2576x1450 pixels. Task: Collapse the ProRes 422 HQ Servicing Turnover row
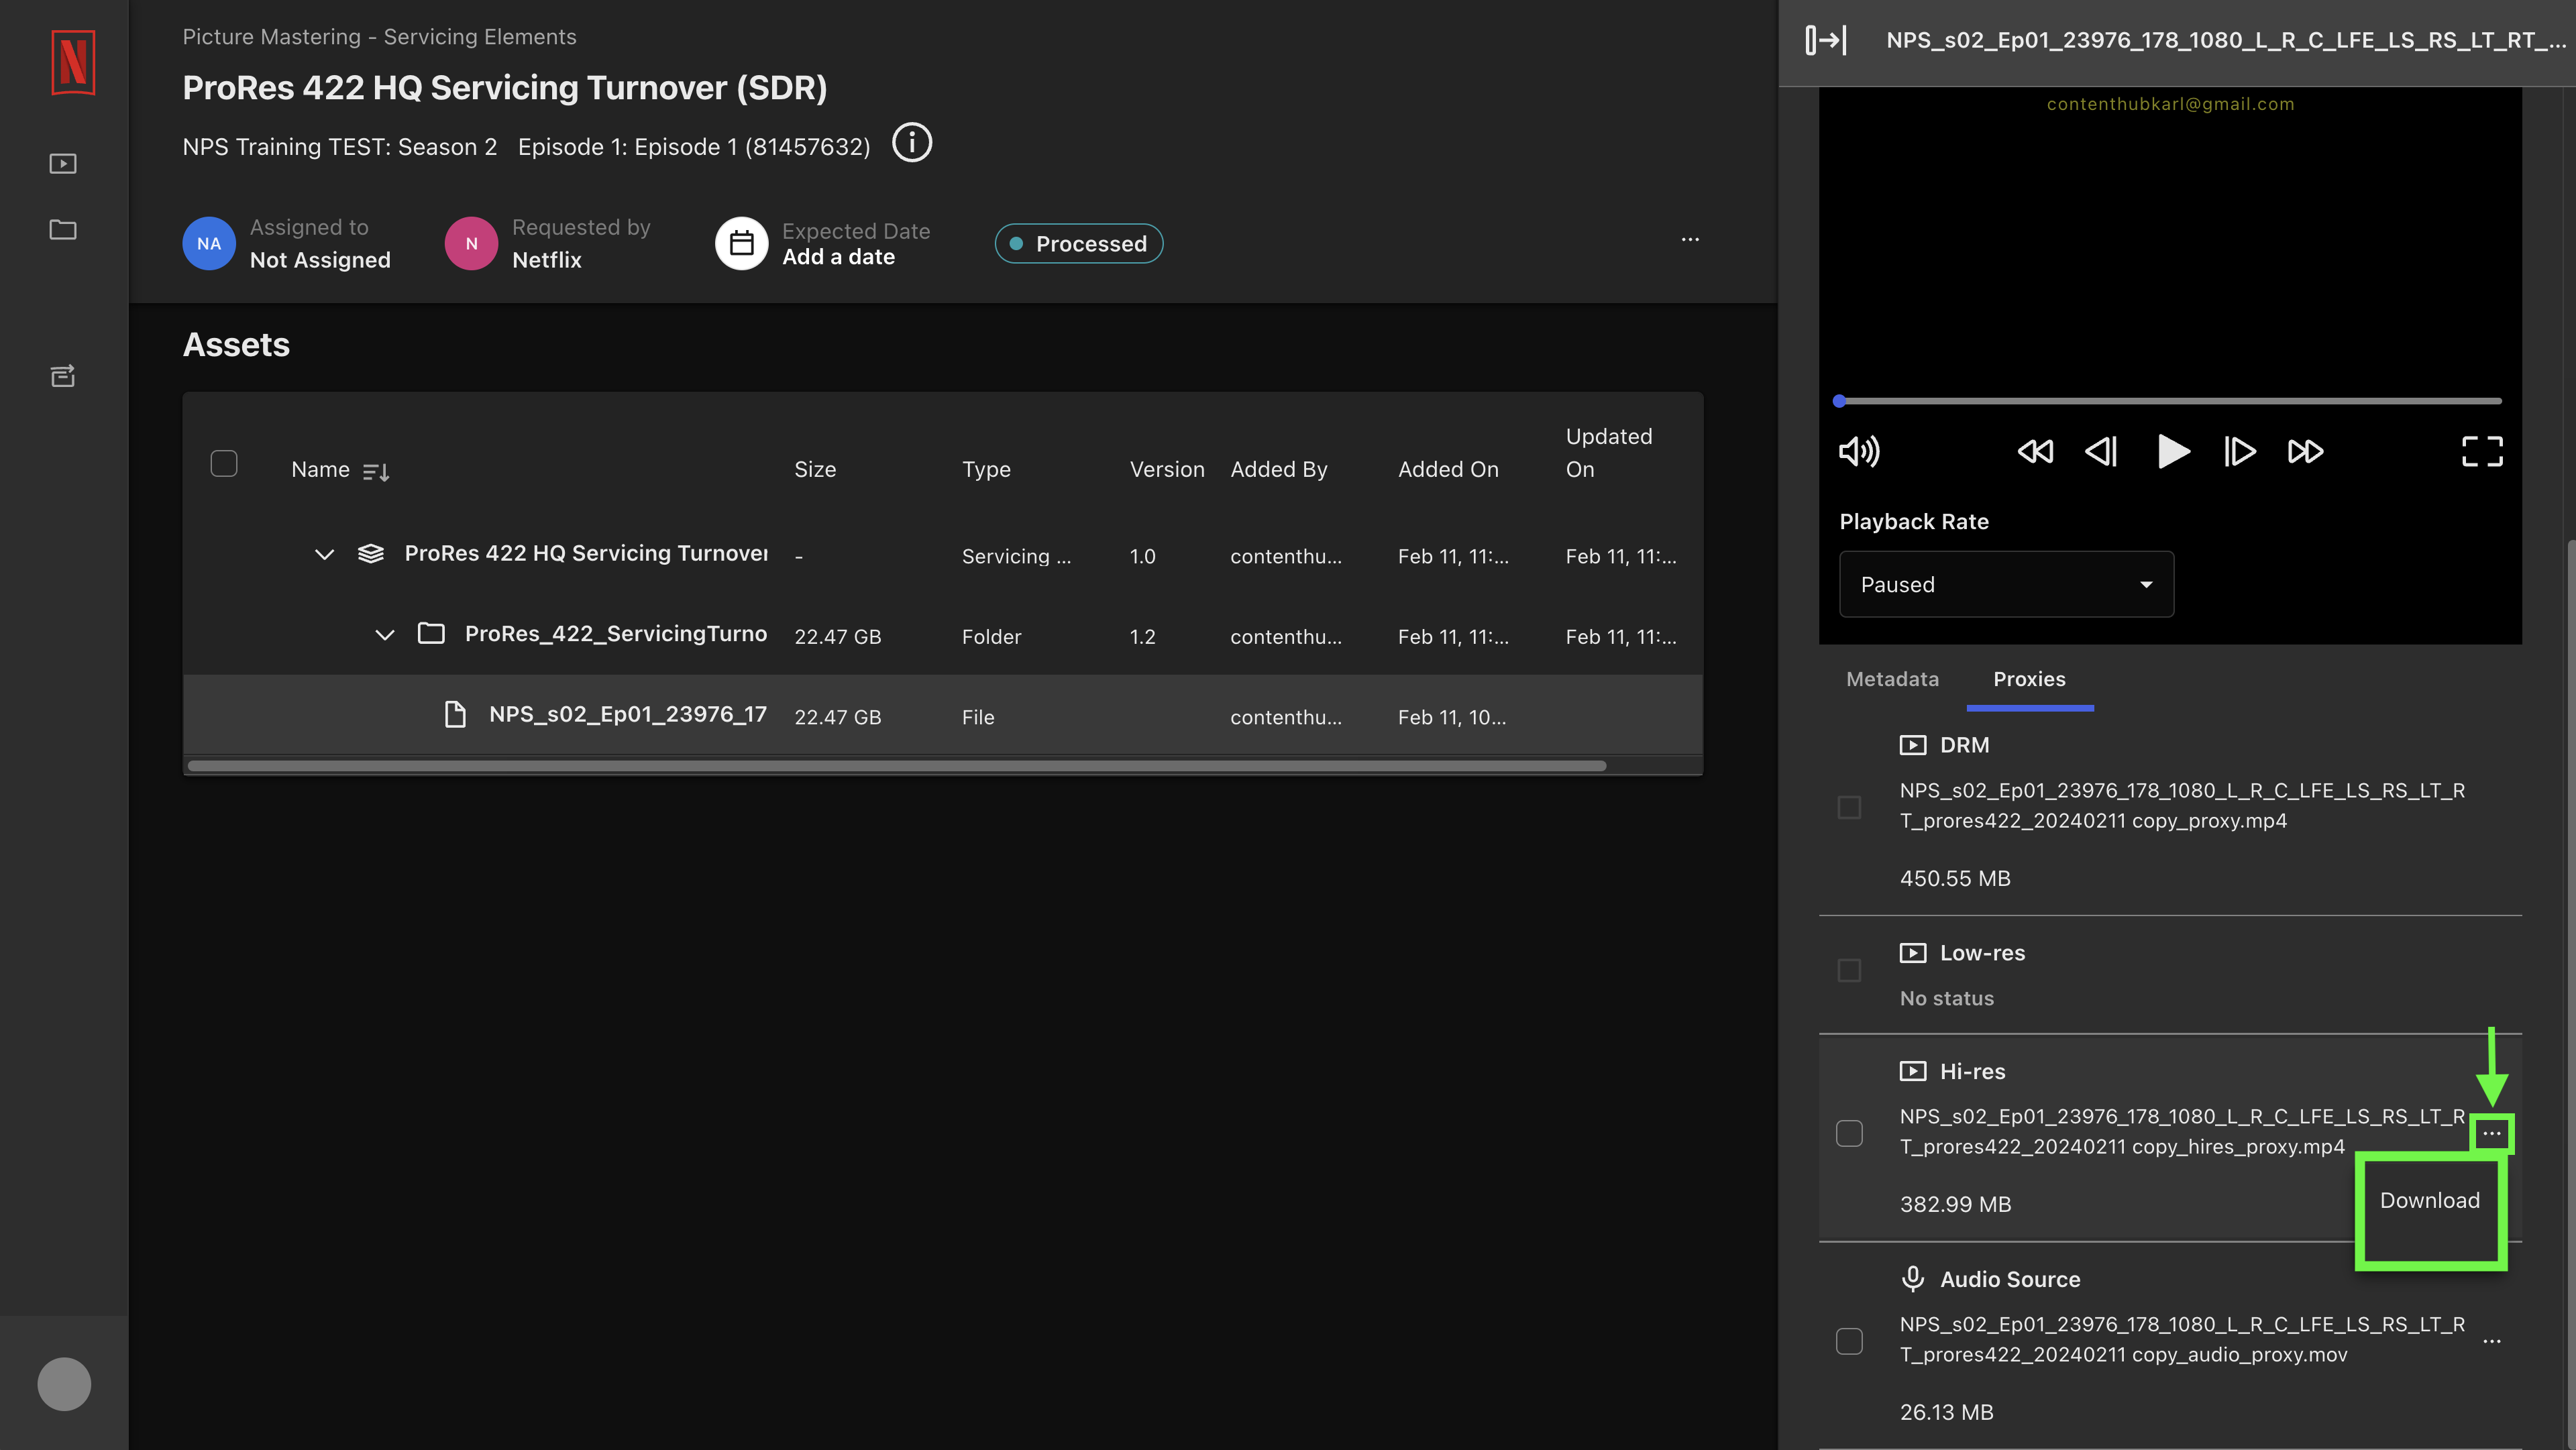(x=324, y=554)
